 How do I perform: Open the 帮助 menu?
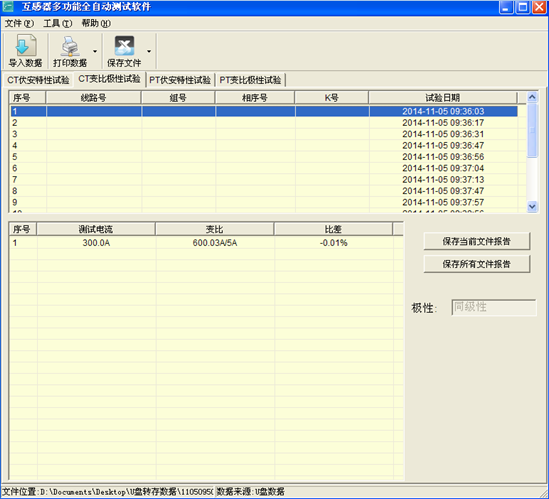click(x=96, y=23)
